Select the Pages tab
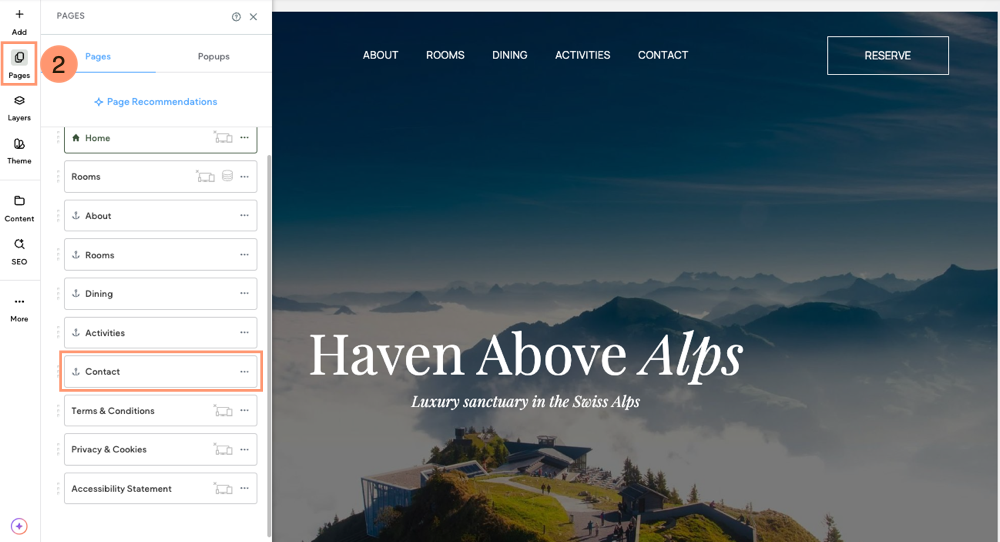 coord(98,57)
